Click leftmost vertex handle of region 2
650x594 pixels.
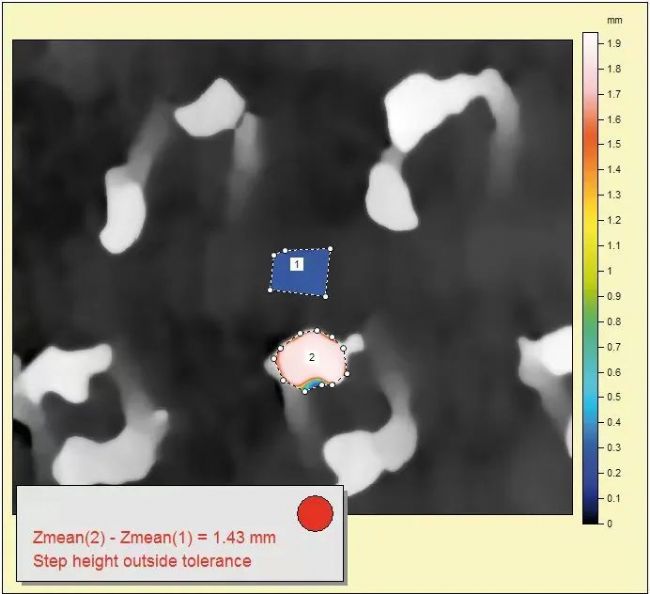[x=274, y=359]
